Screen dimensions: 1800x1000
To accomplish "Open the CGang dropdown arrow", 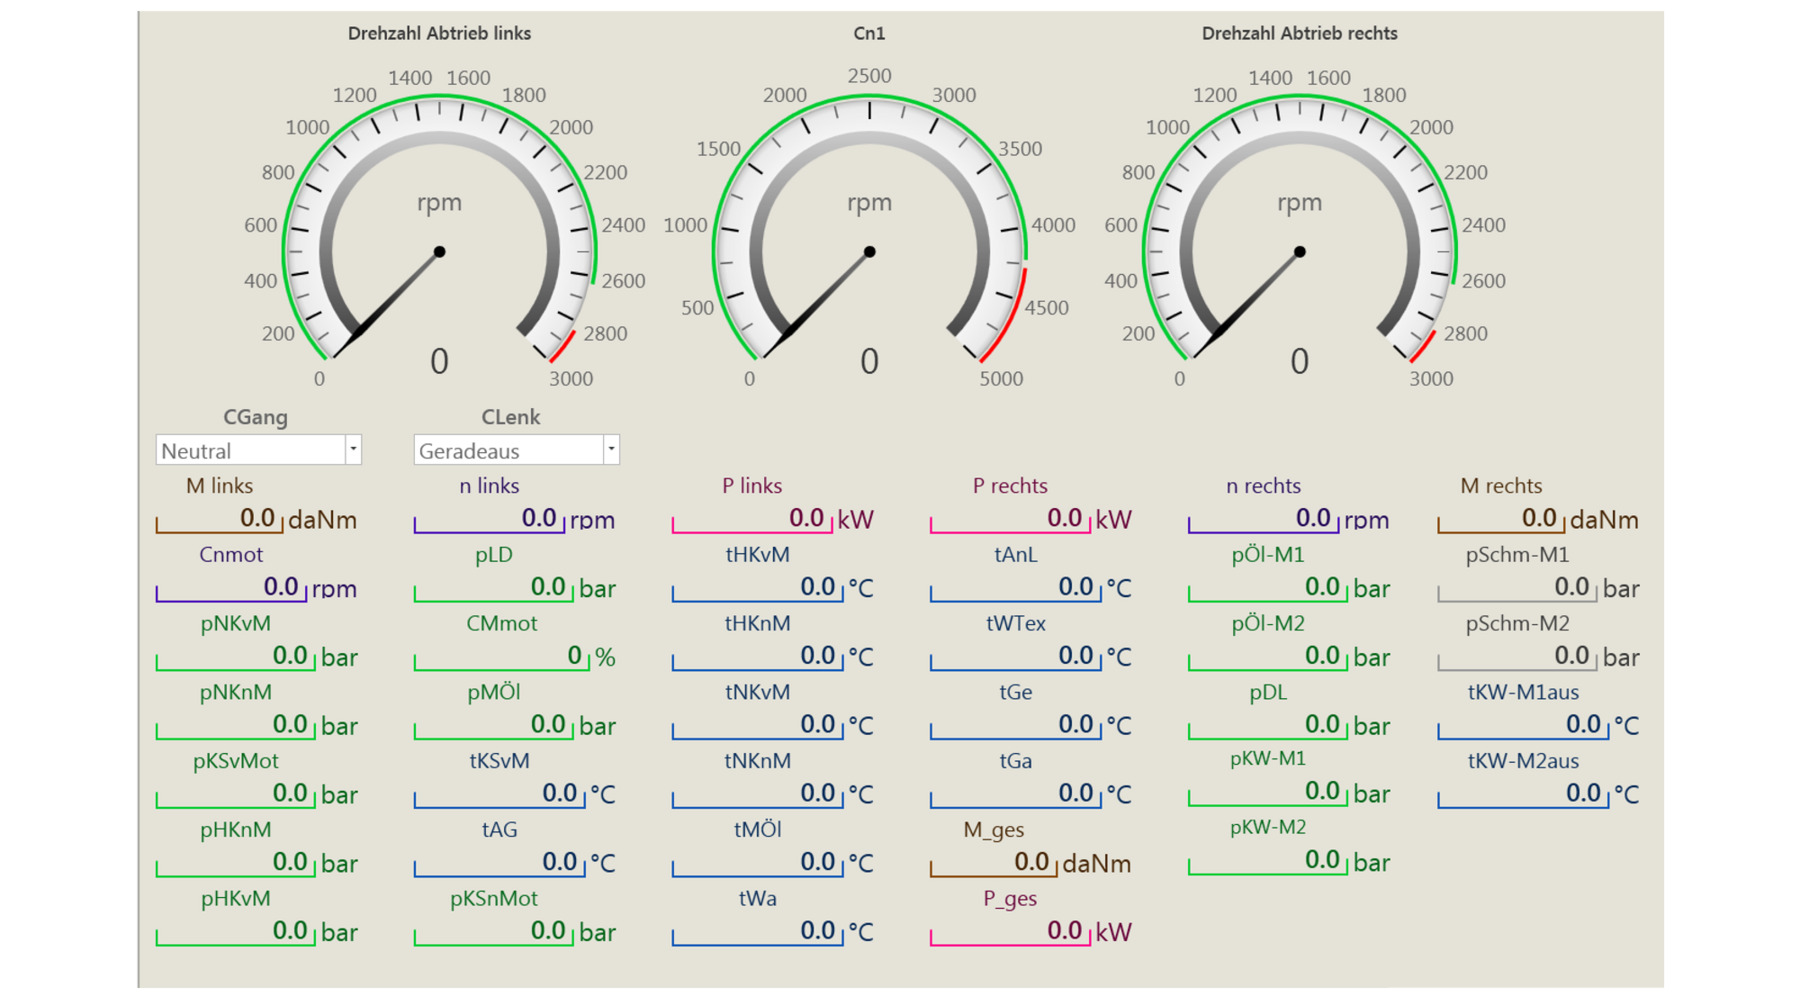I will click(353, 450).
